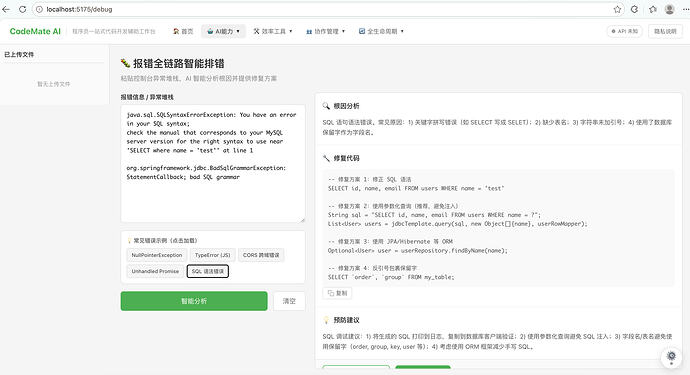Click the 预防建议 section heading
The width and height of the screenshot is (690, 375).
[346, 320]
